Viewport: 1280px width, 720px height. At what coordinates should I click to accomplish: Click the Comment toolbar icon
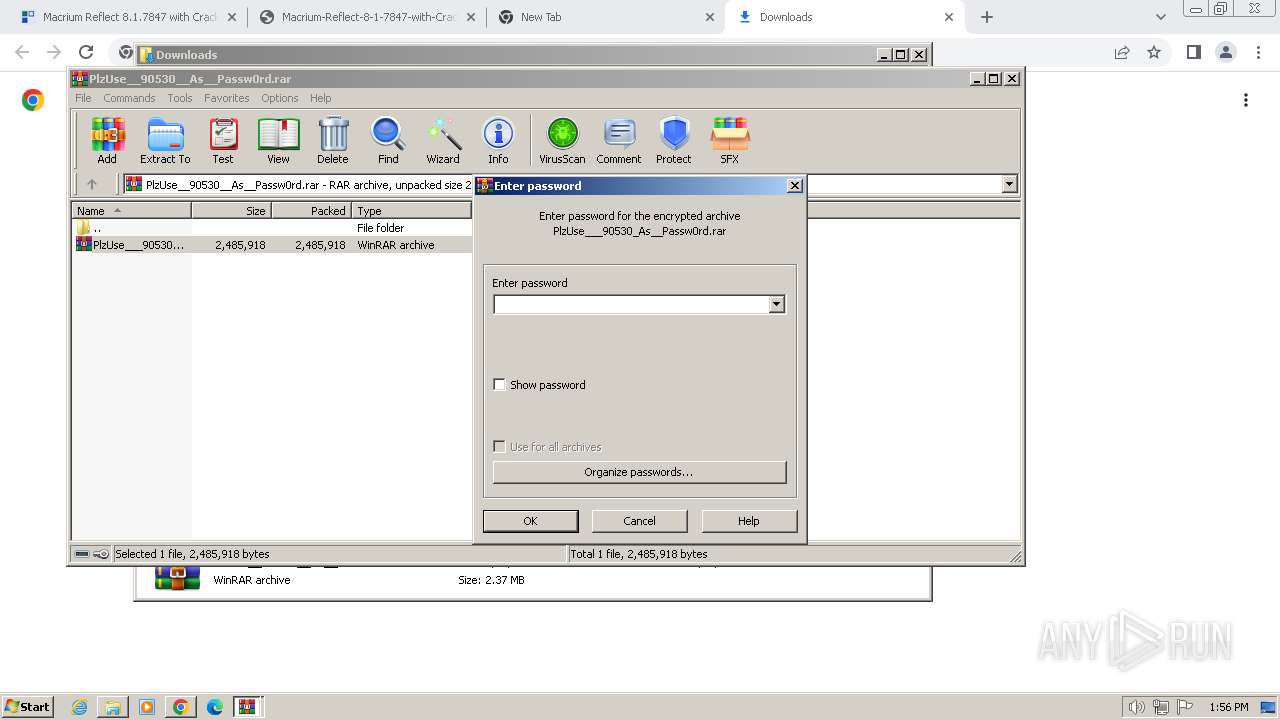pos(619,140)
